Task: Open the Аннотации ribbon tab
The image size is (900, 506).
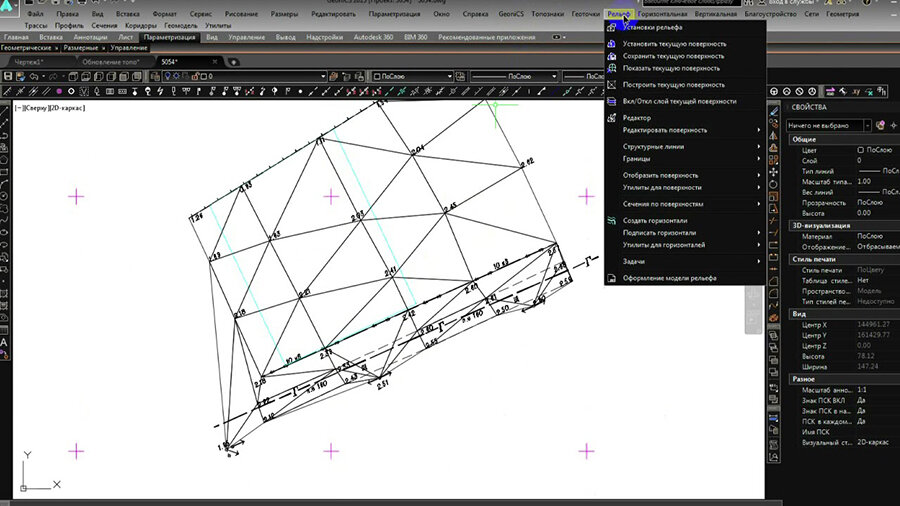Action: click(91, 37)
